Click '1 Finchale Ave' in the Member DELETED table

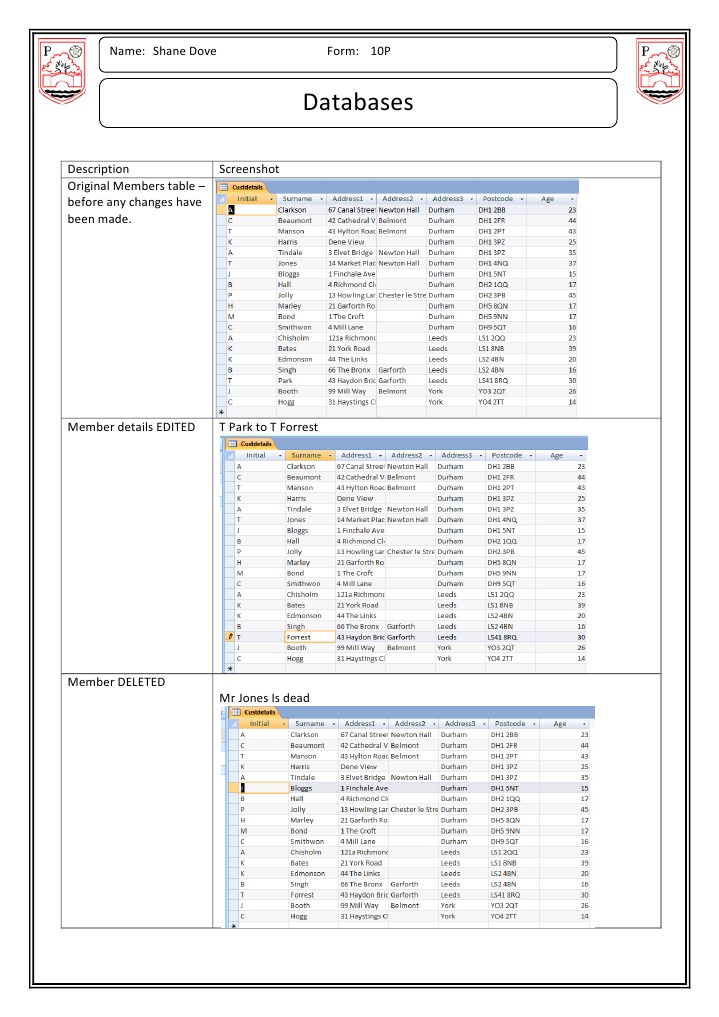(x=364, y=788)
